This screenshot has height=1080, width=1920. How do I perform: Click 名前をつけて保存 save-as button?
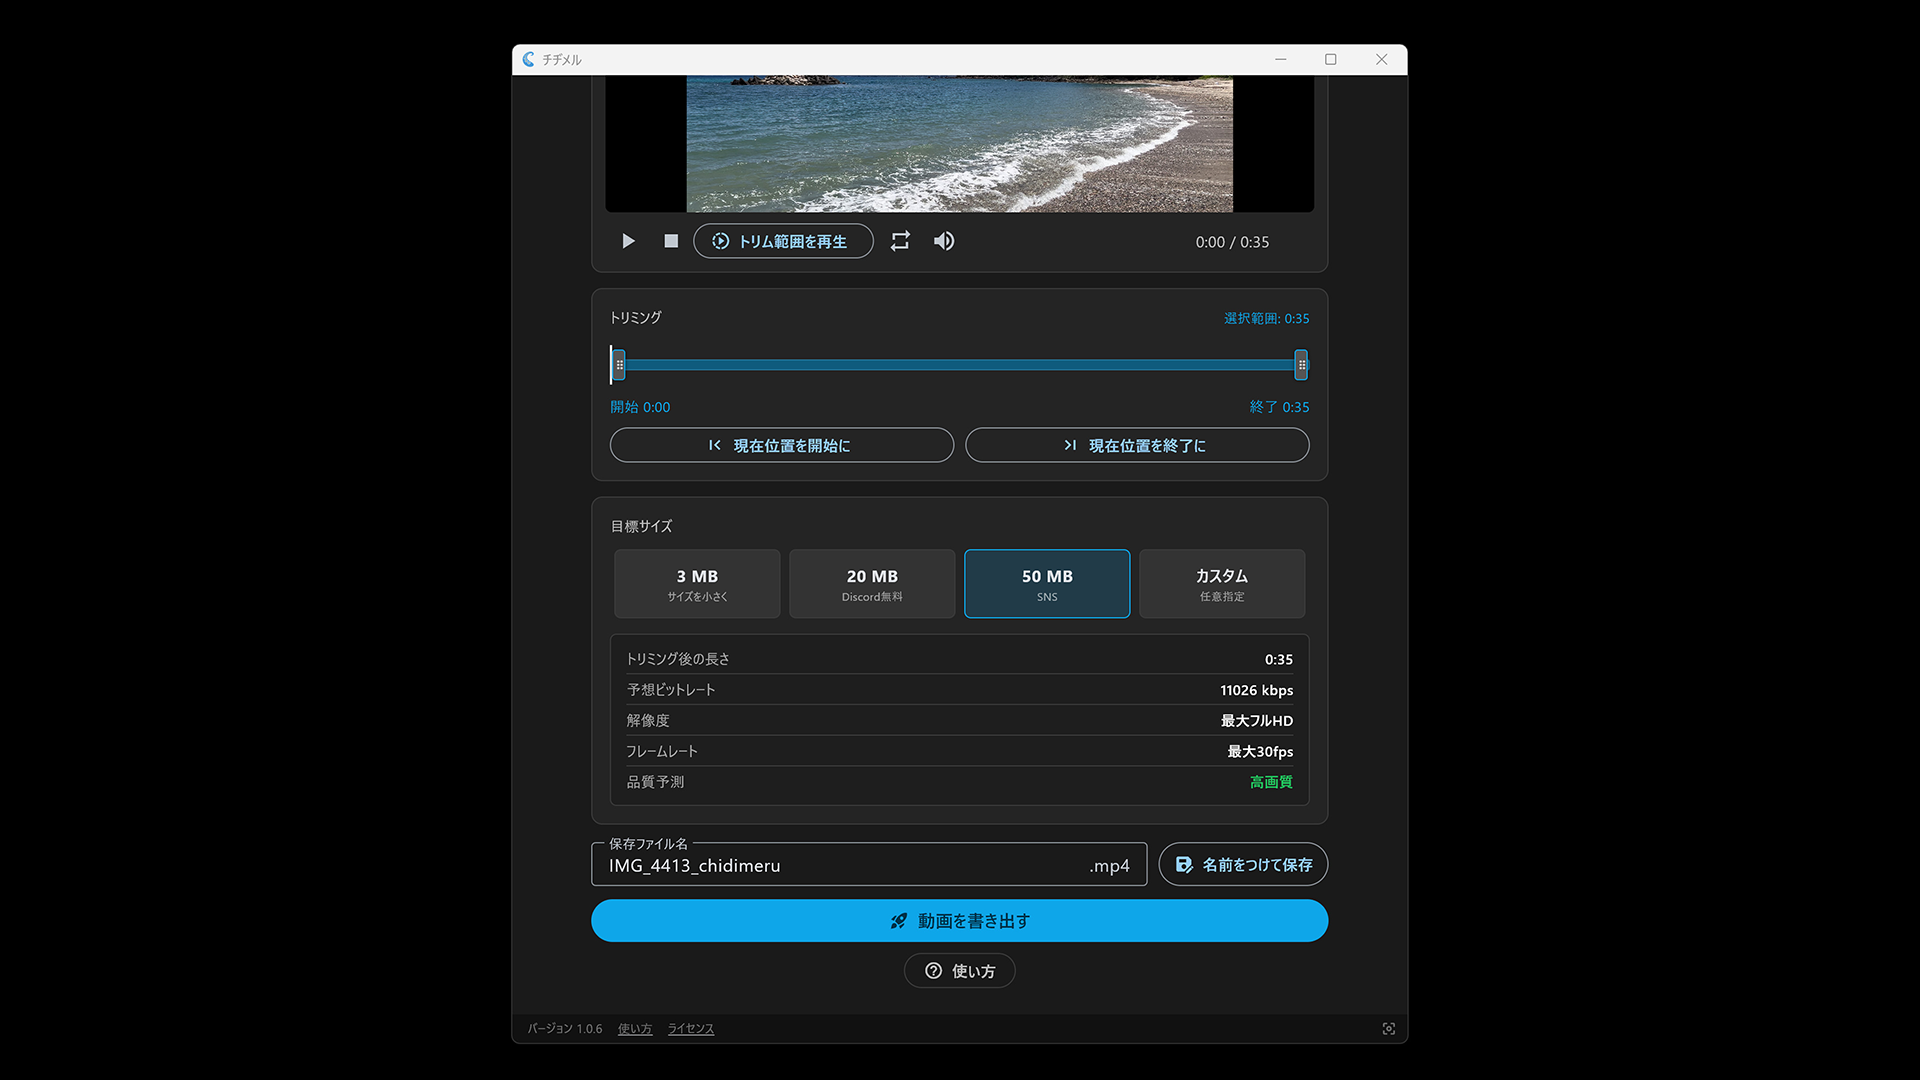tap(1243, 864)
